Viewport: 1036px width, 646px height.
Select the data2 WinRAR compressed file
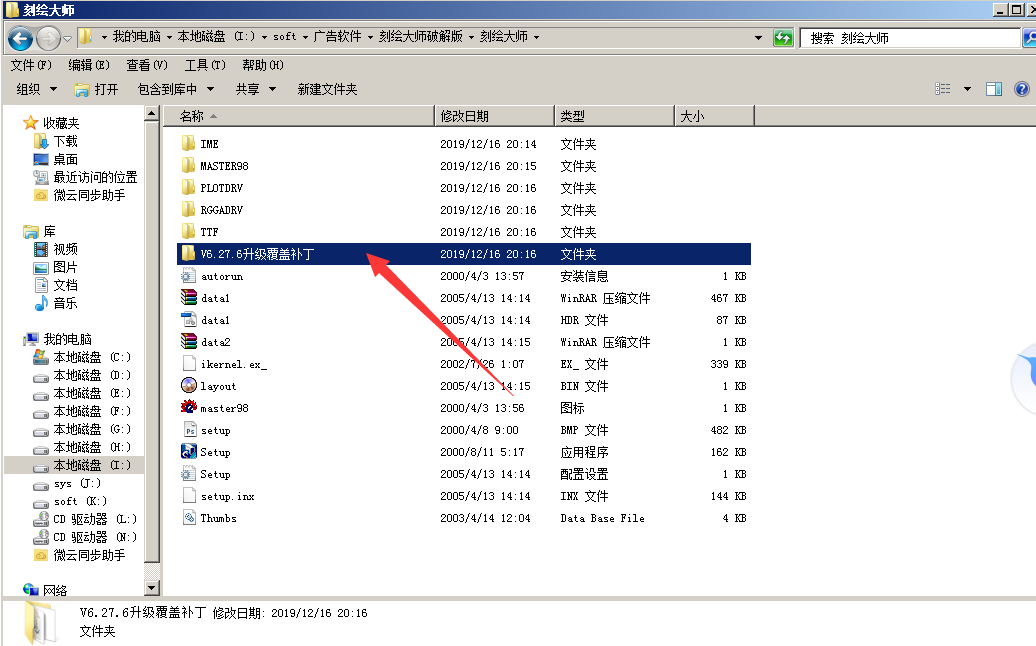214,342
